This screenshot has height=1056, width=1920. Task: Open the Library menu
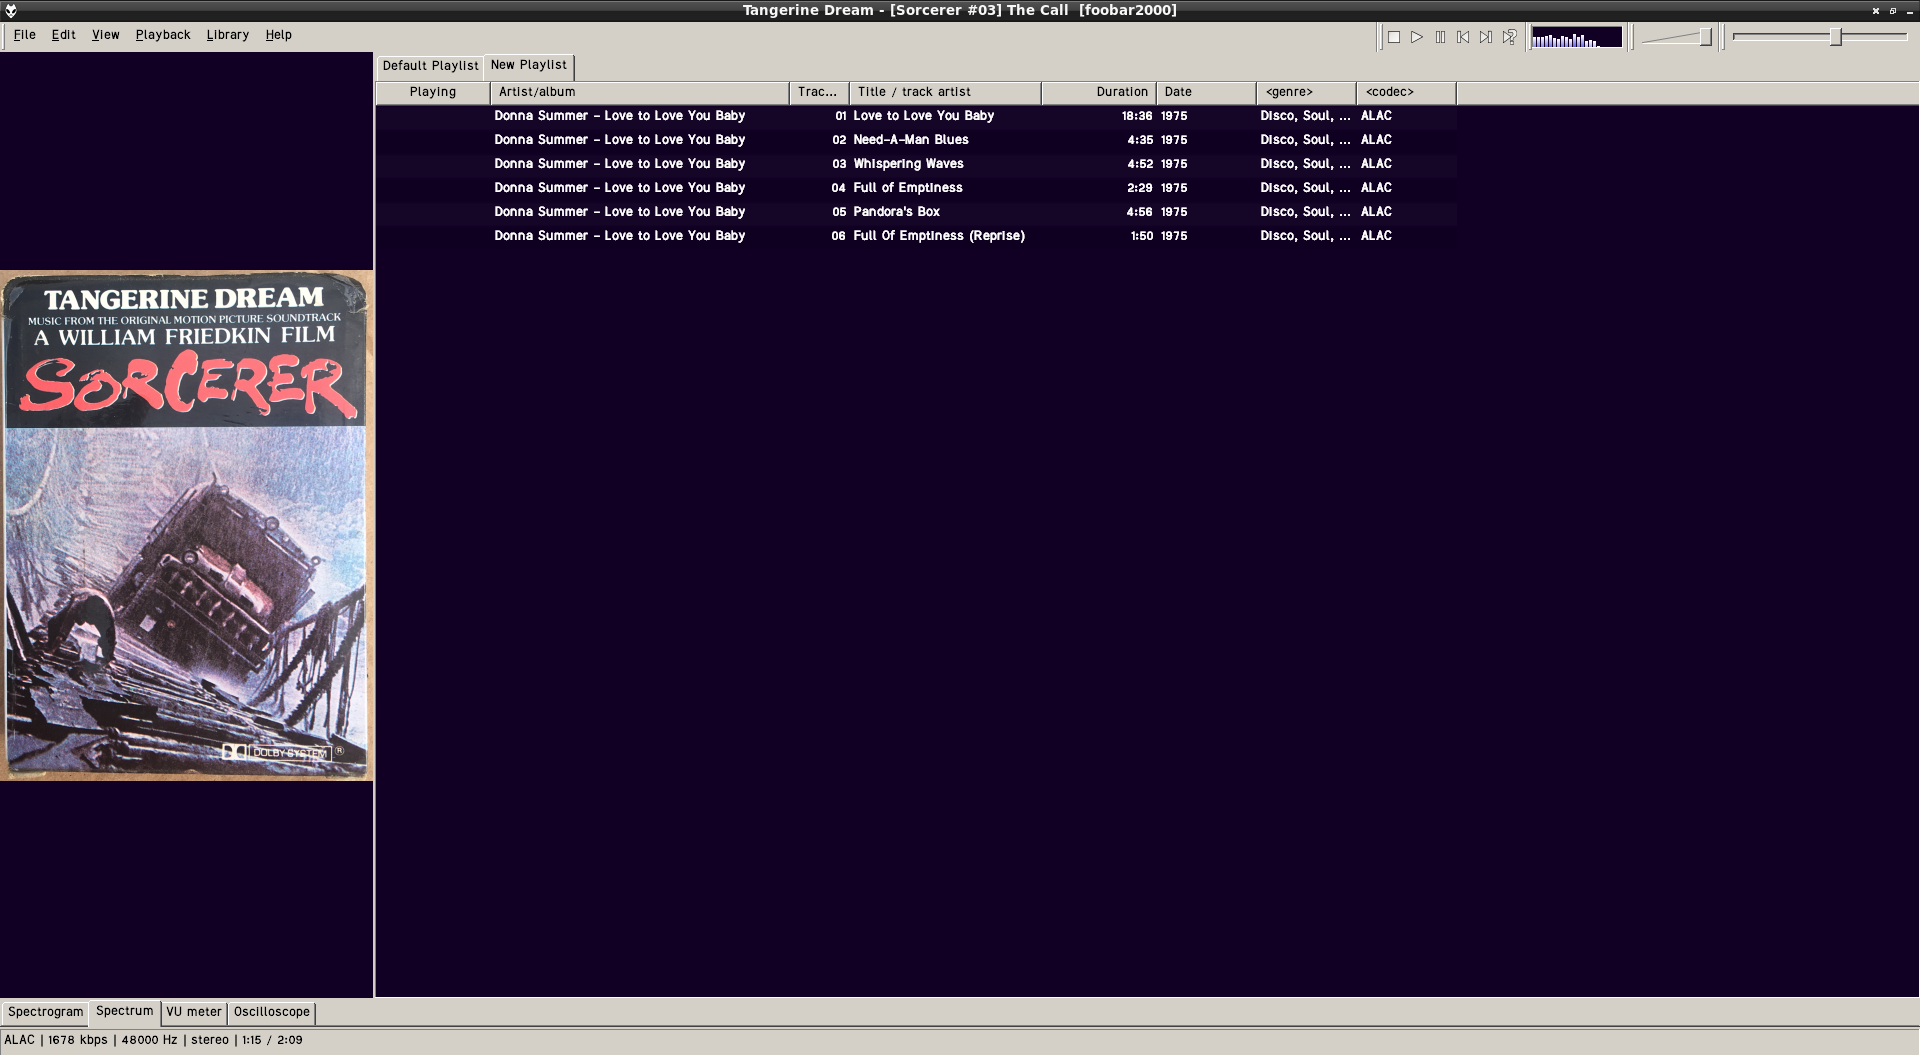[x=228, y=35]
